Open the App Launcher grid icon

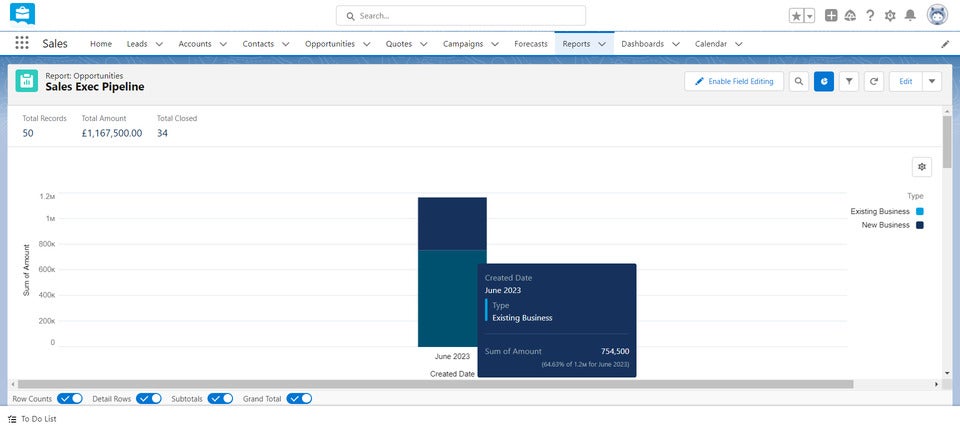[22, 43]
